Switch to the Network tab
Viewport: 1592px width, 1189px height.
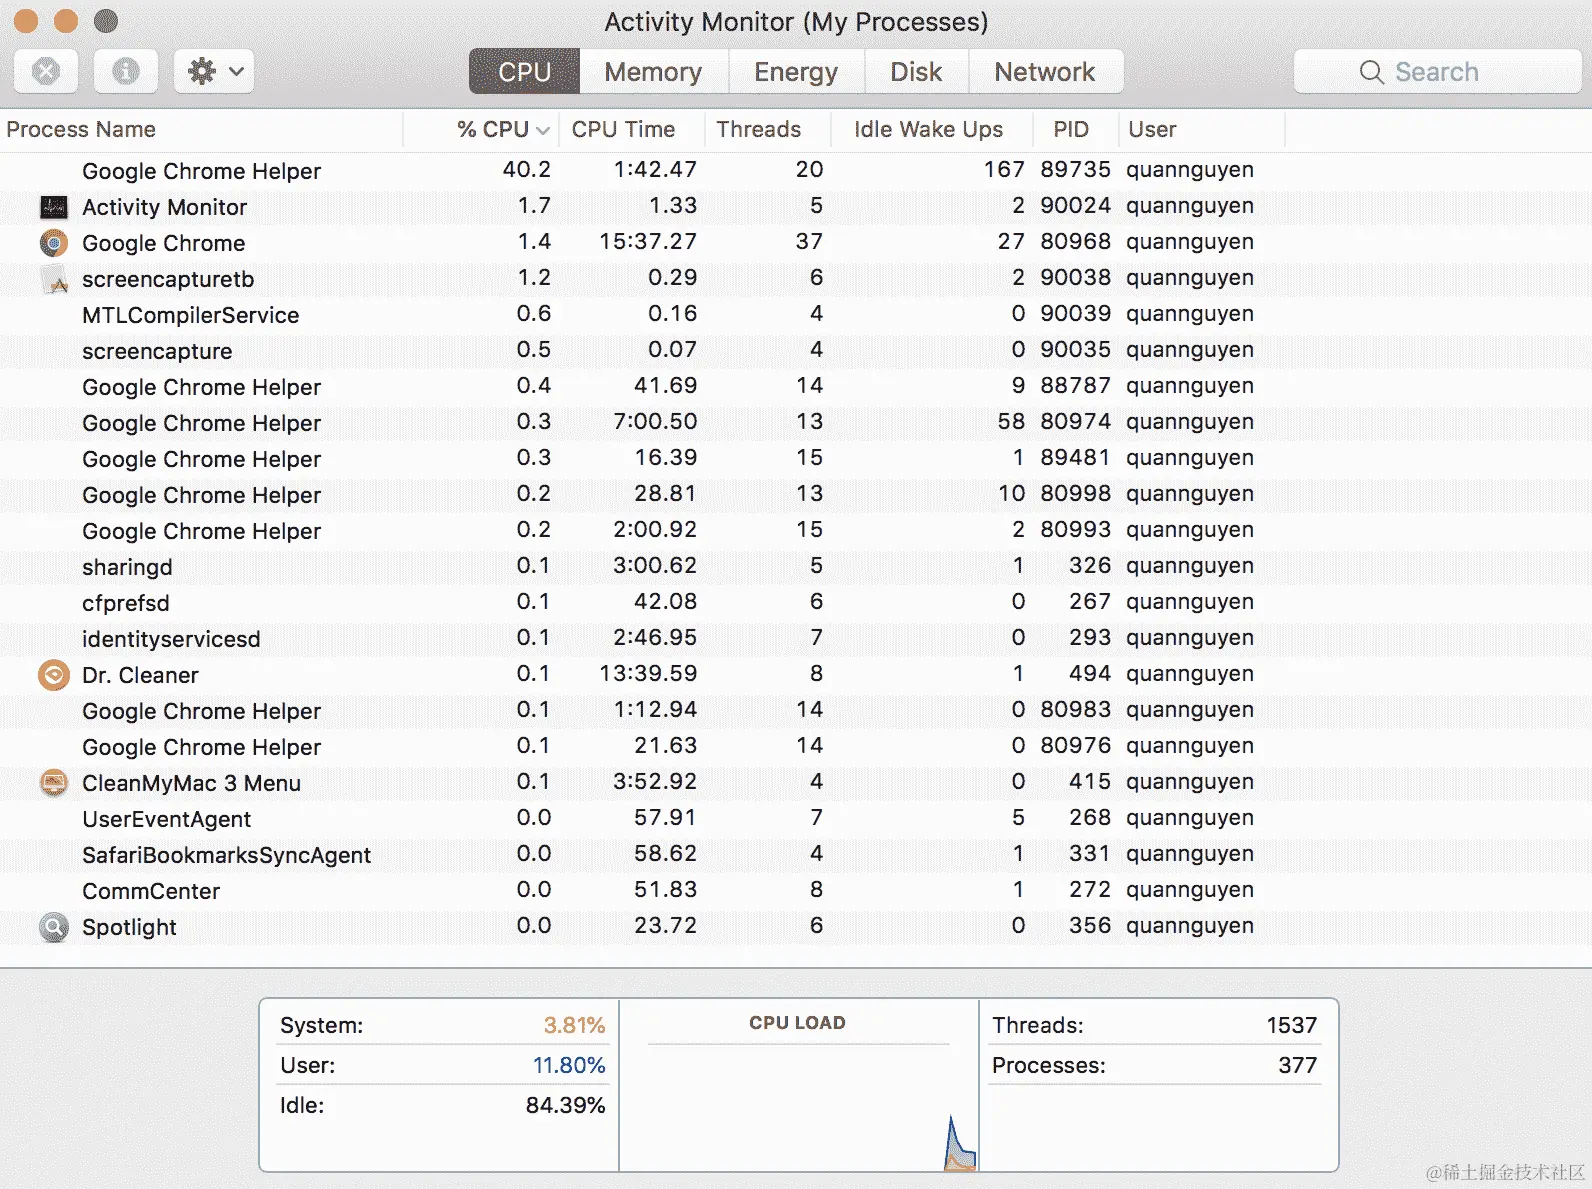(x=1045, y=72)
